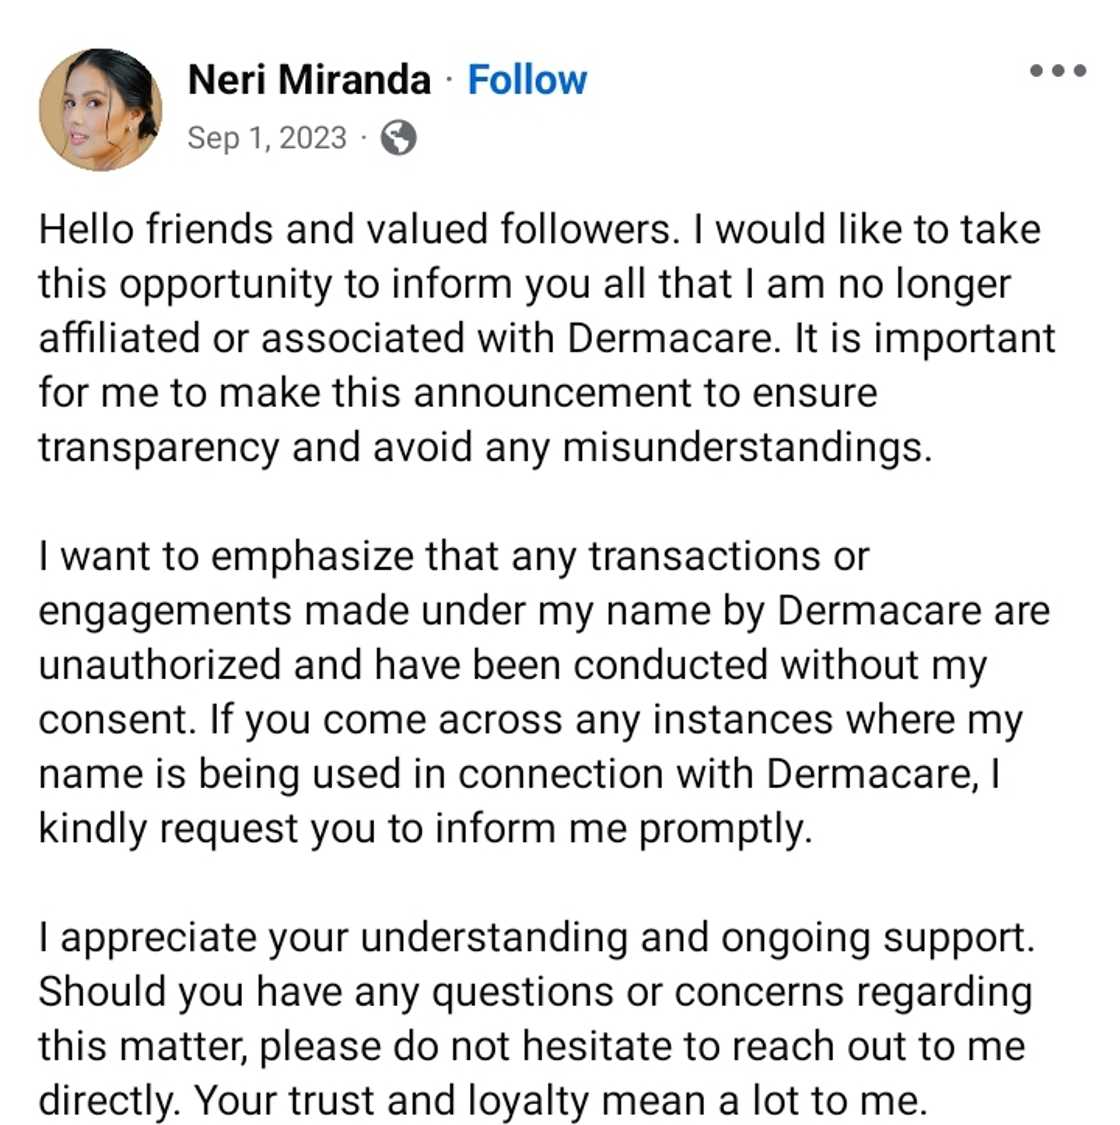Open Neri Miranda's profile picture

pyautogui.click(x=100, y=110)
